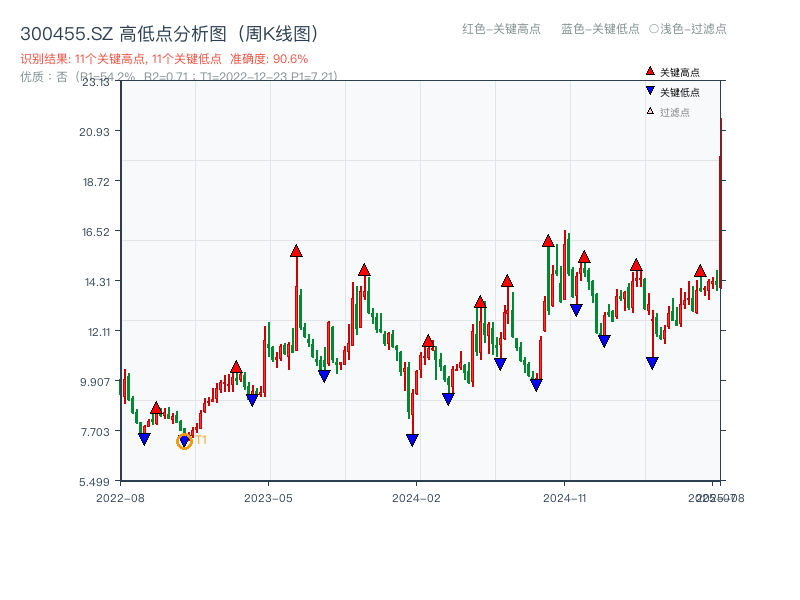Select blue low marker just before 2024-02
This screenshot has height=600, width=800.
click(x=412, y=440)
